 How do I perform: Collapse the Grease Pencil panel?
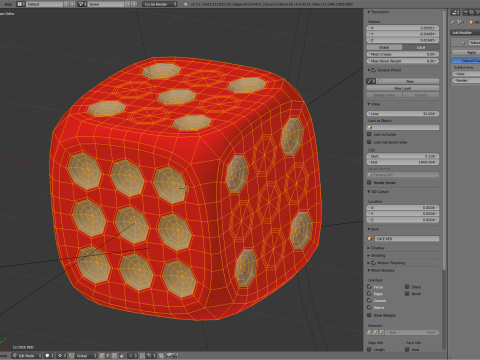point(369,70)
